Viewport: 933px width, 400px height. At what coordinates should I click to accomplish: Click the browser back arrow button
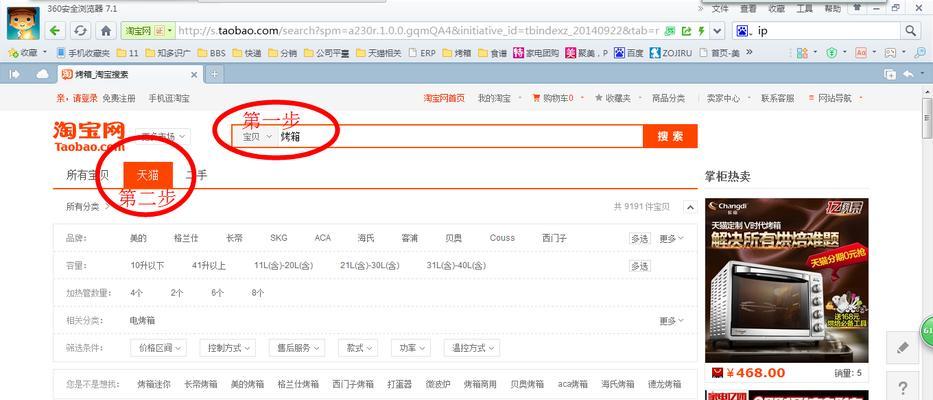click(x=55, y=30)
